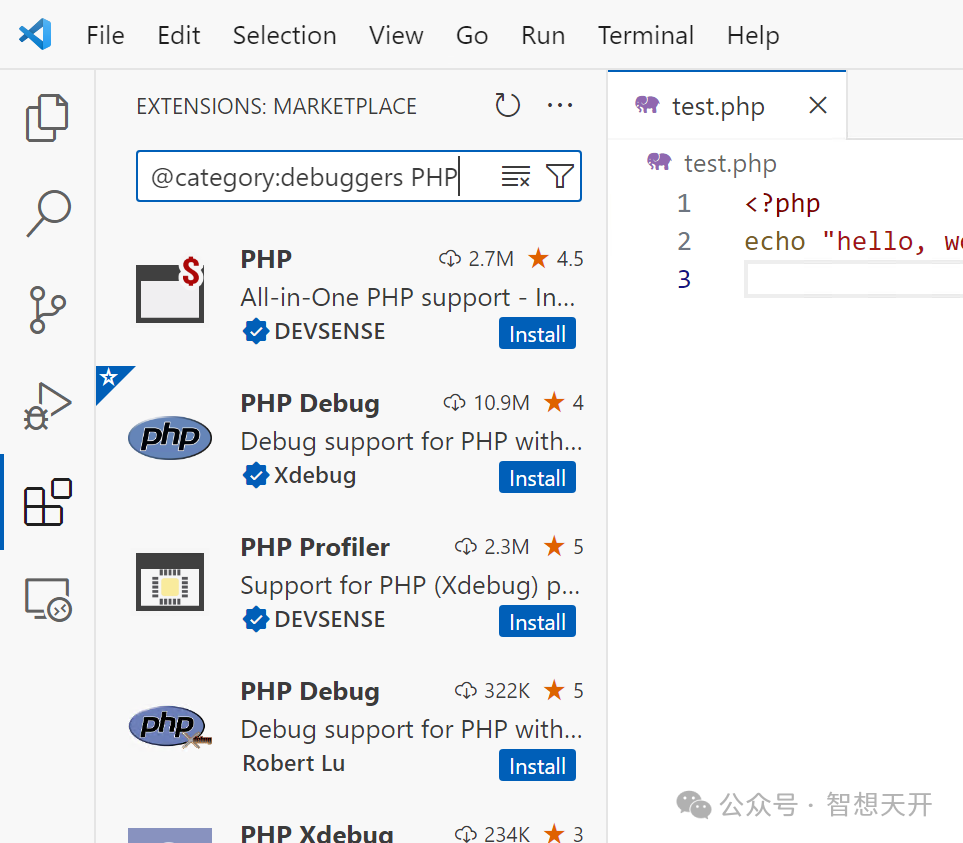Open the Extensions views and more actions menu
The height and width of the screenshot is (843, 963).
tap(560, 106)
